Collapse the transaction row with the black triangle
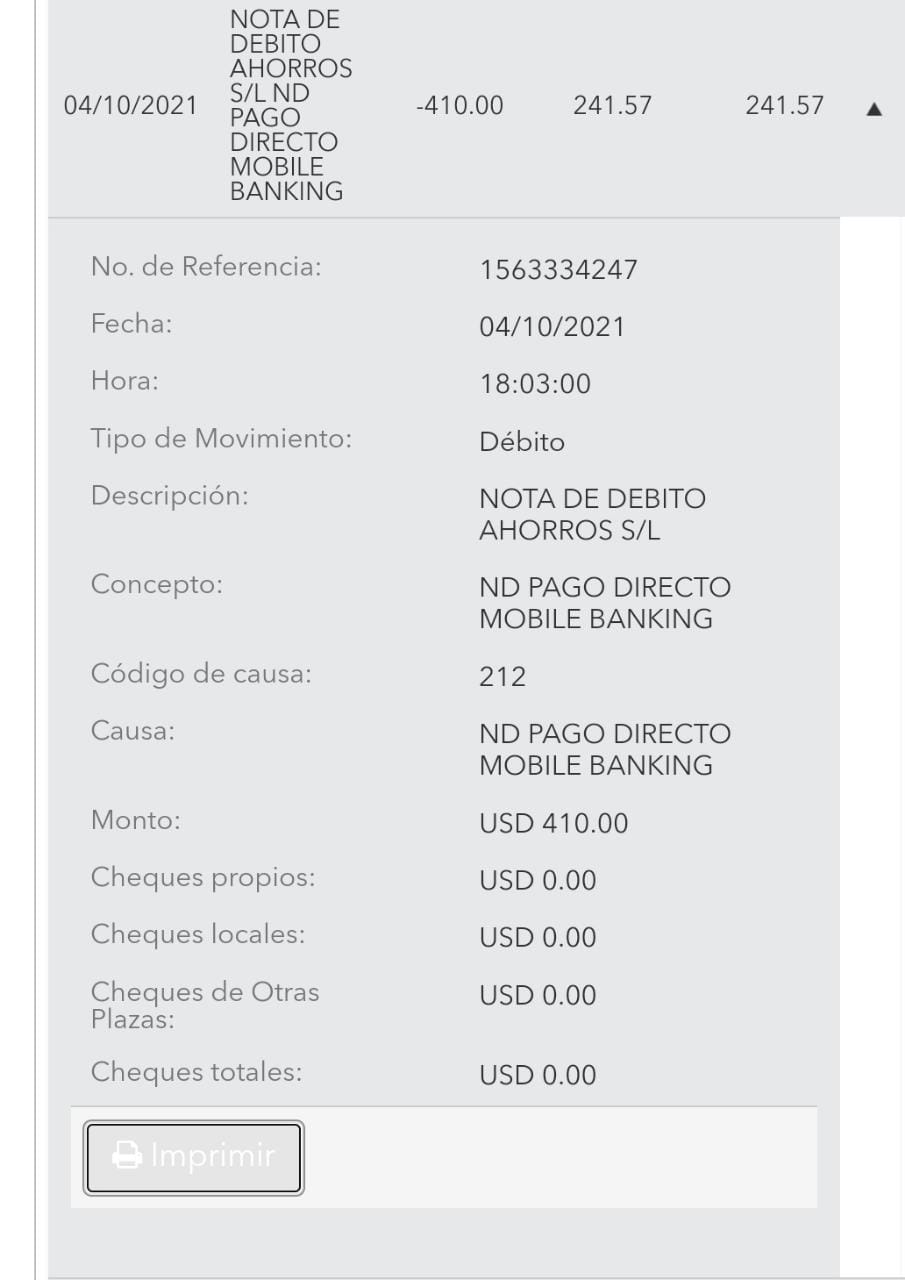905x1280 pixels. pos(873,110)
